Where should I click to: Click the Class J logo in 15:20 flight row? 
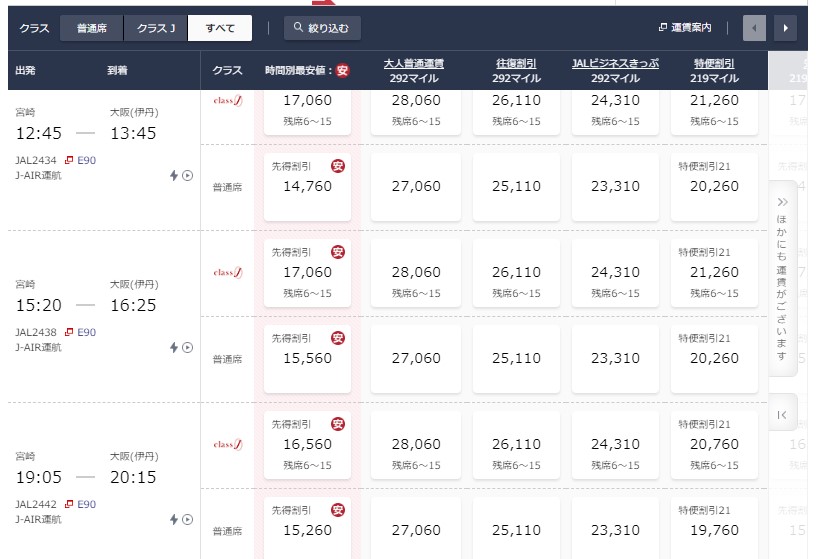coord(228,273)
